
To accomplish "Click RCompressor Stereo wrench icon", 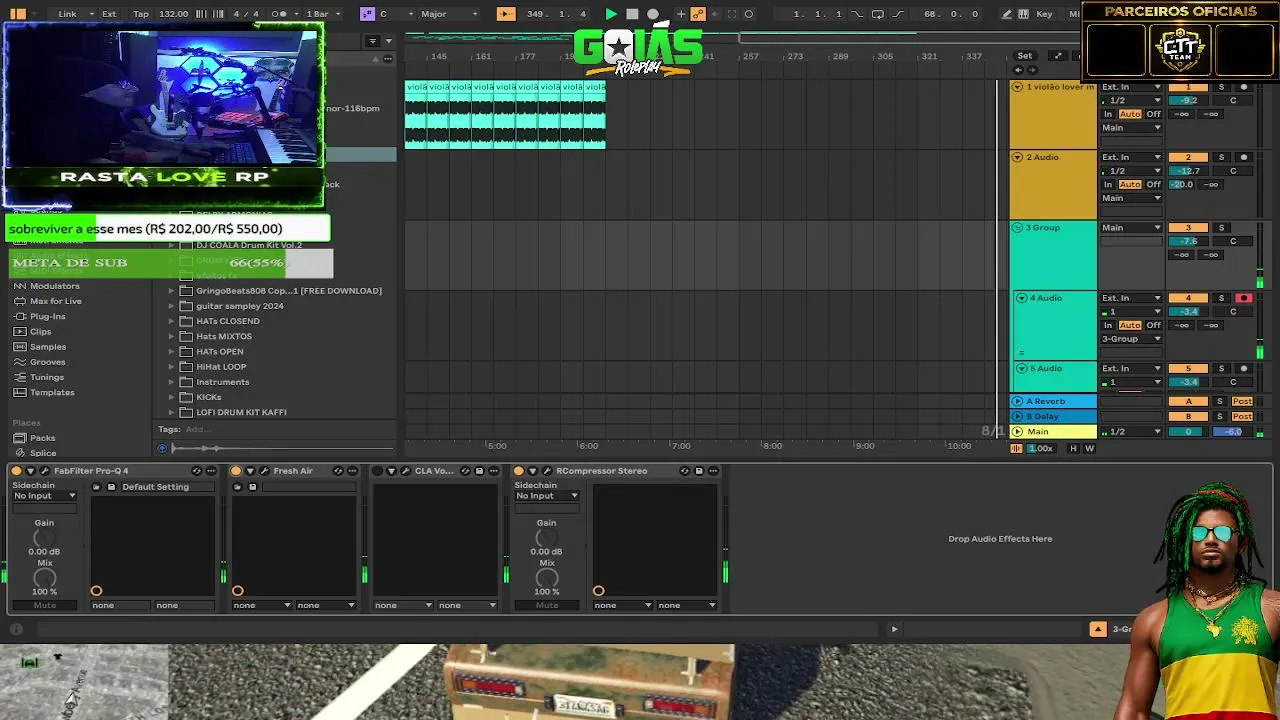I will pos(546,471).
